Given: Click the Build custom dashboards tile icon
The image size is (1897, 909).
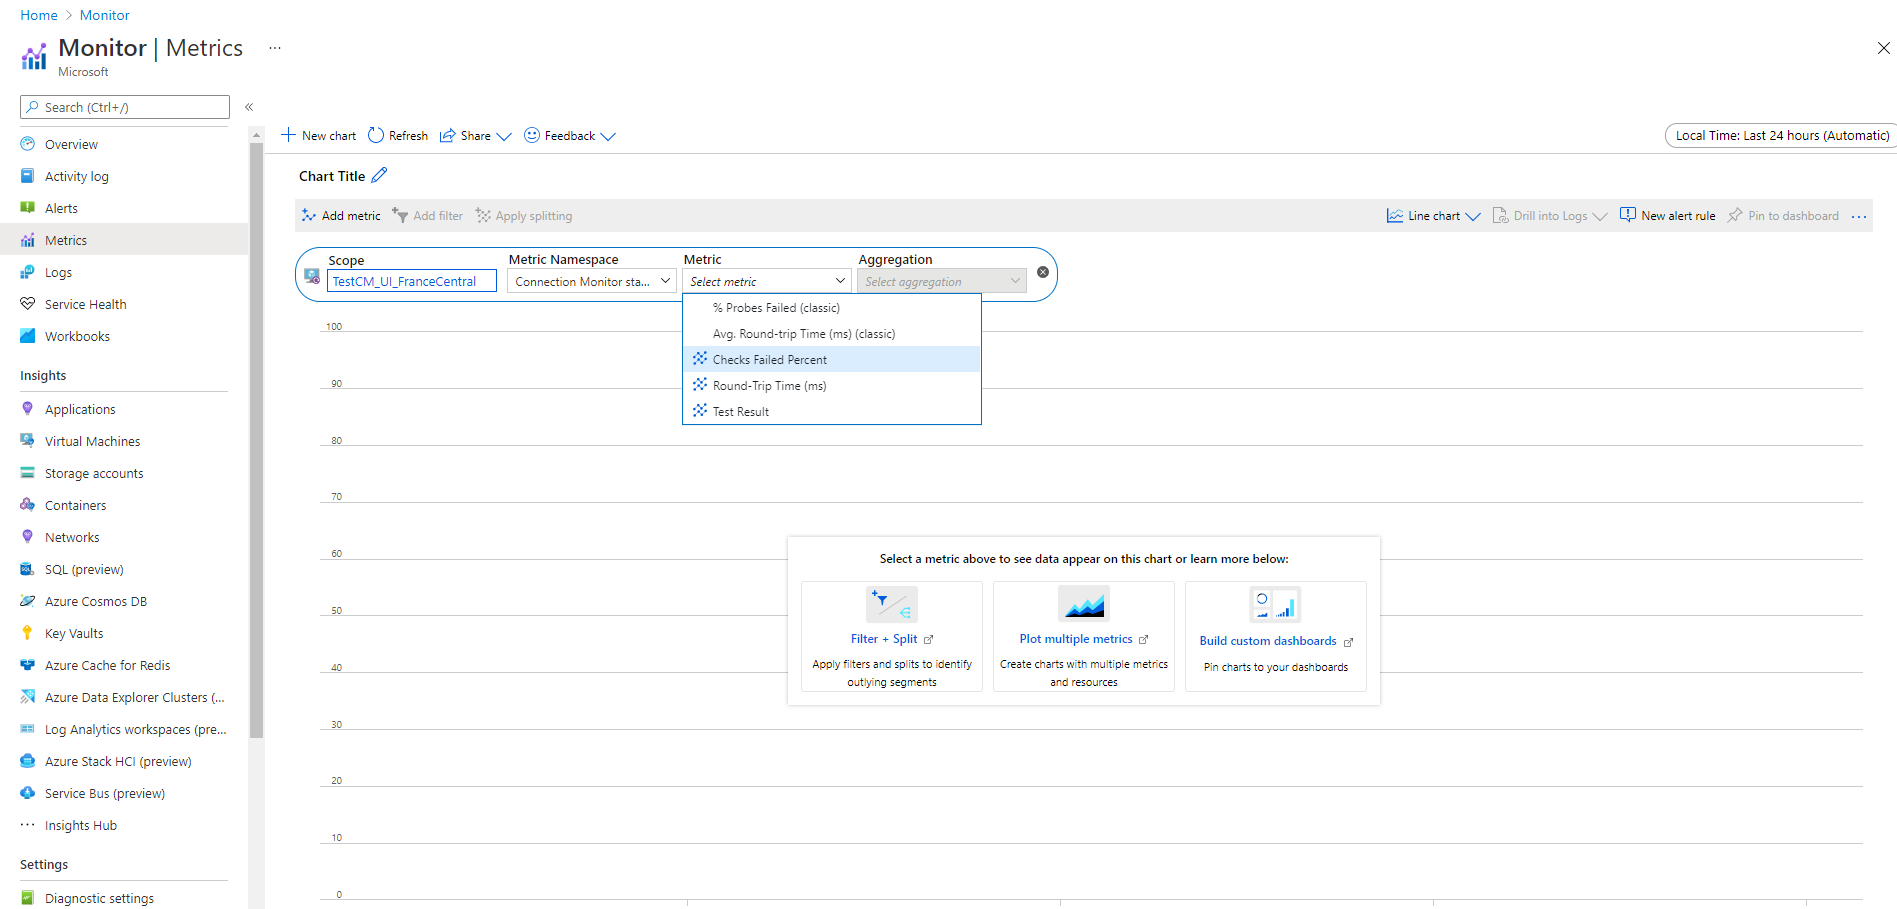Looking at the screenshot, I should [1275, 605].
